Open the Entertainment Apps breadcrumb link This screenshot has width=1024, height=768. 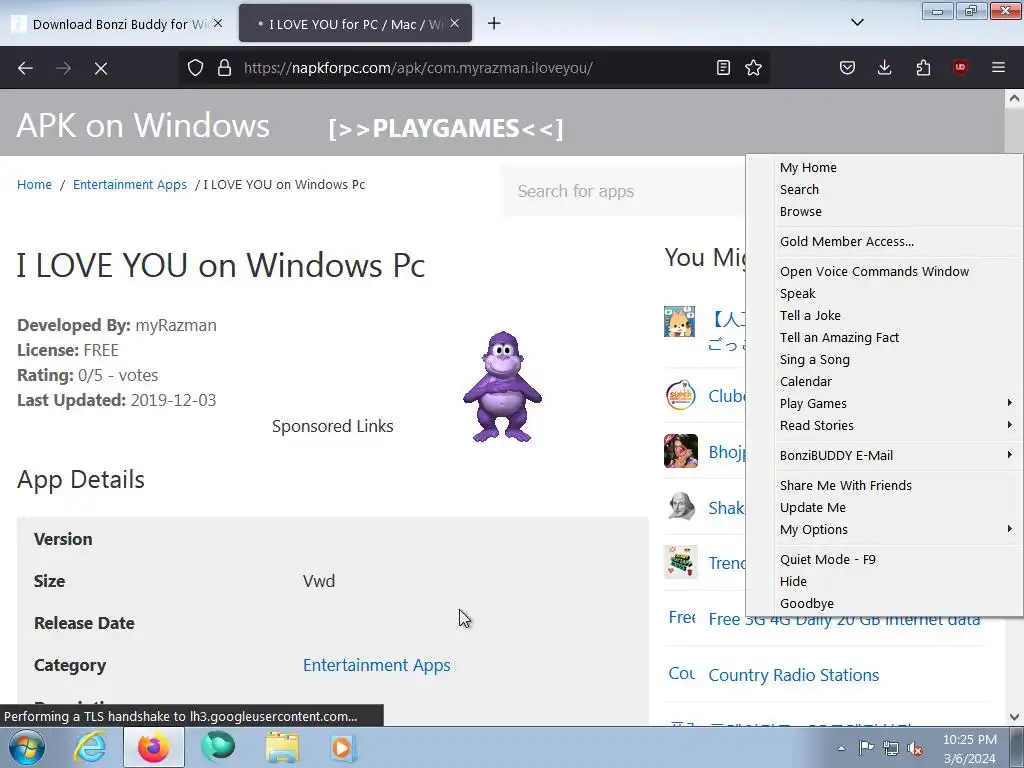pos(130,185)
